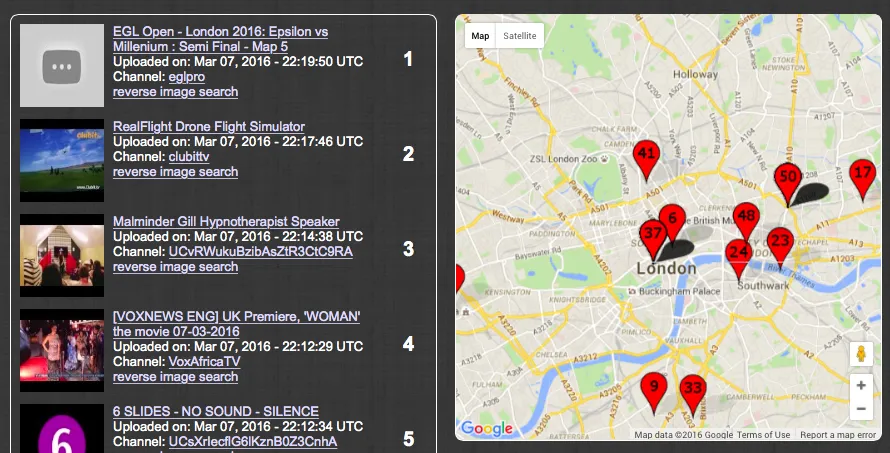The height and width of the screenshot is (453, 890).
Task: Open channel UCvRWukuBzibAsZtR3CtC9RA
Action: tap(261, 251)
